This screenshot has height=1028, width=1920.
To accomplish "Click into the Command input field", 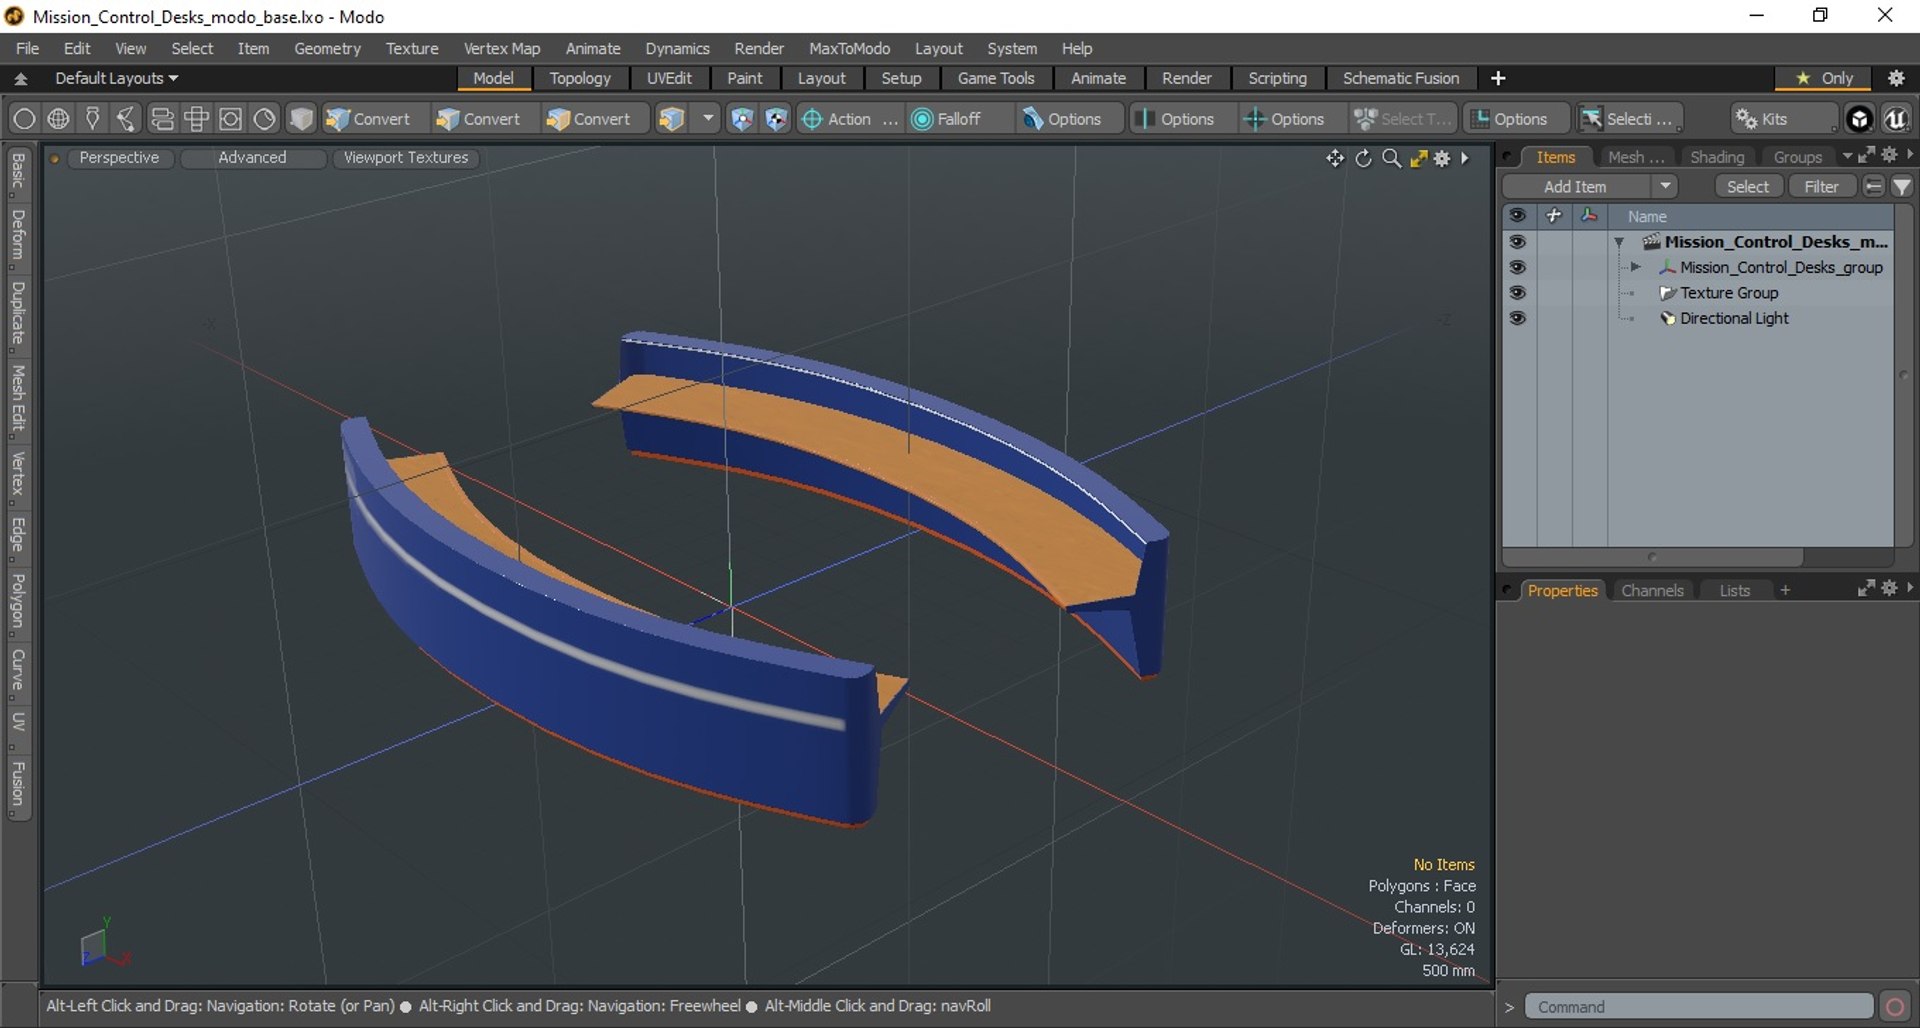I will 1698,1007.
